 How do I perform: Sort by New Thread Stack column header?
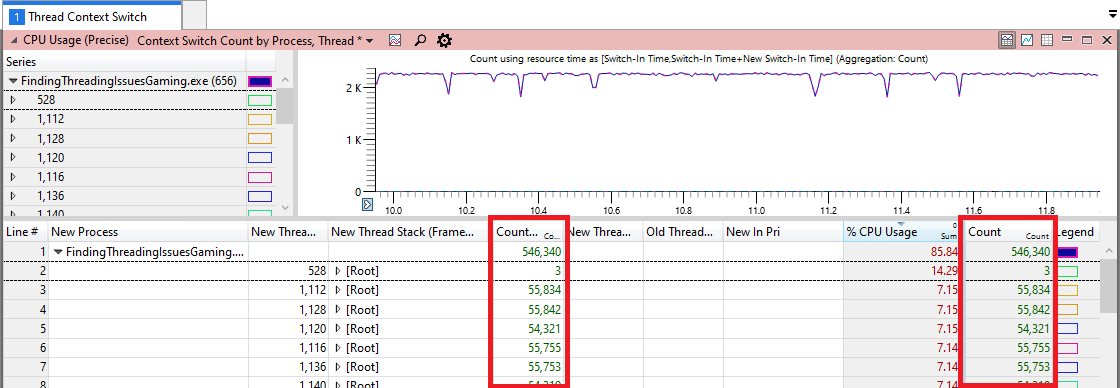coord(409,232)
